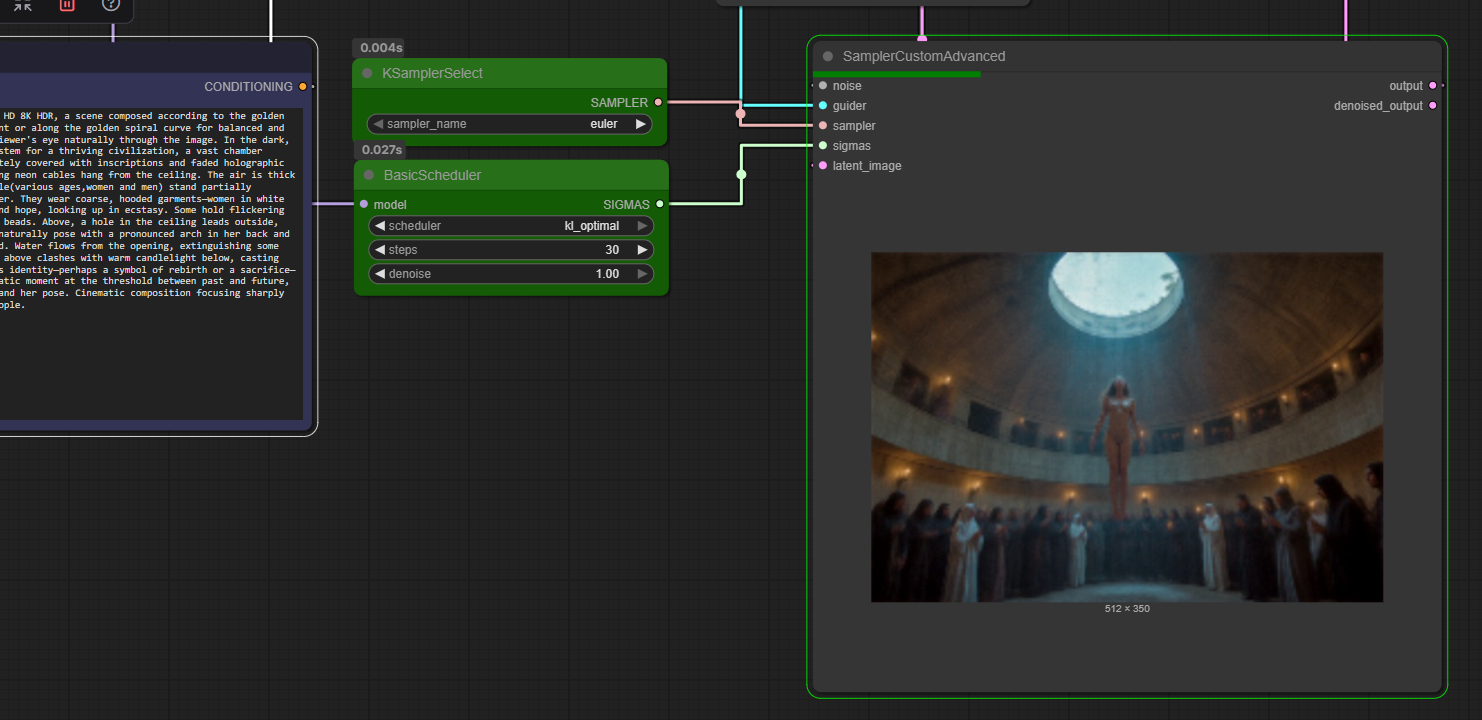This screenshot has height=720, width=1482.
Task: Click the SAMPLER output socket on KSamplerSelect
Action: (658, 102)
